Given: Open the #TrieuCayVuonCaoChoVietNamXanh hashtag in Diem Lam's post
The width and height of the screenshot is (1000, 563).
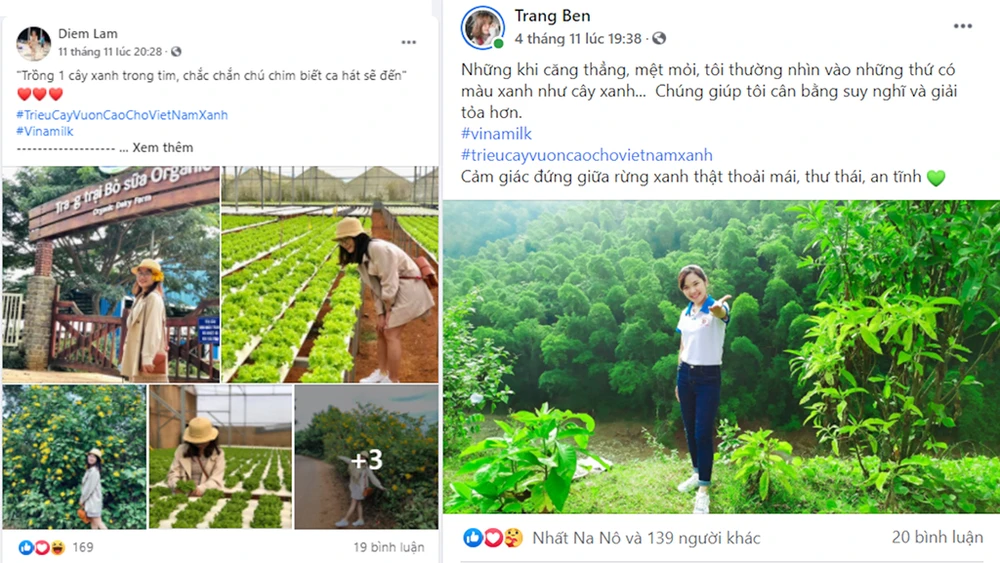Looking at the screenshot, I should coord(122,115).
